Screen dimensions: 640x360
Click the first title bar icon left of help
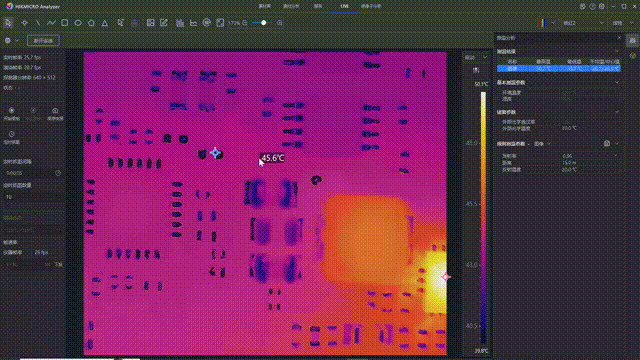[582, 7]
